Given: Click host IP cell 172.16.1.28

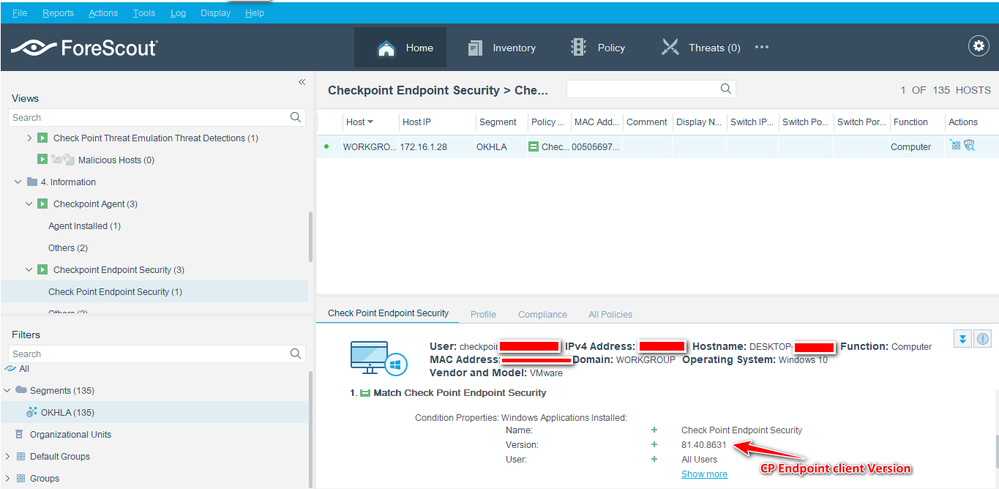Looking at the screenshot, I should 424,146.
